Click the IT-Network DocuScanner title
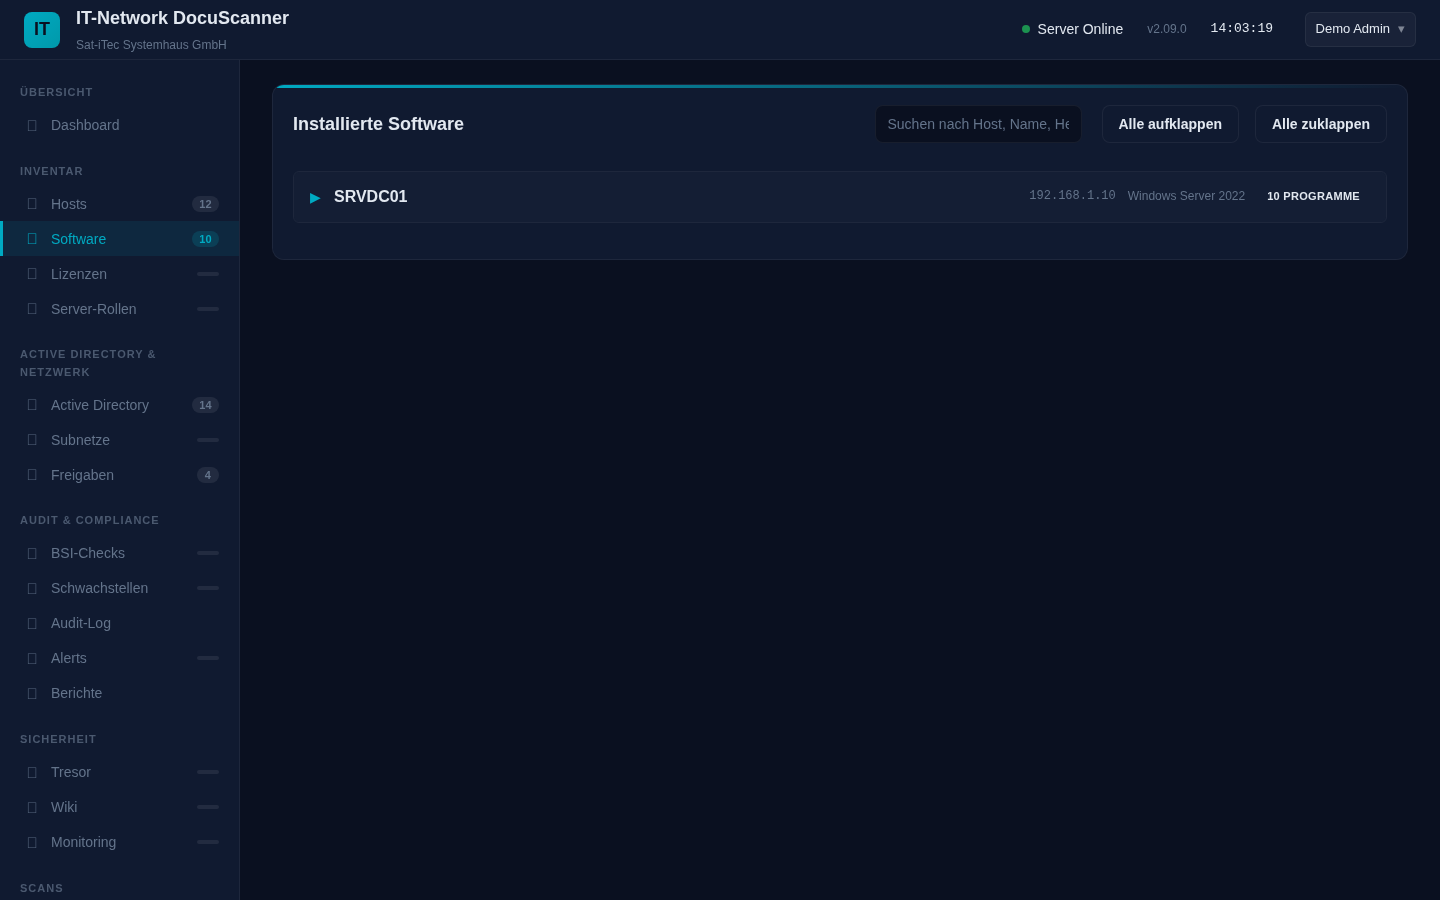 [x=182, y=18]
